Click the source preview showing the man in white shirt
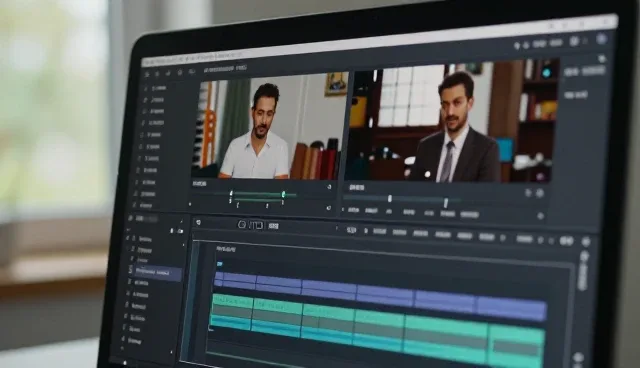 pos(270,127)
